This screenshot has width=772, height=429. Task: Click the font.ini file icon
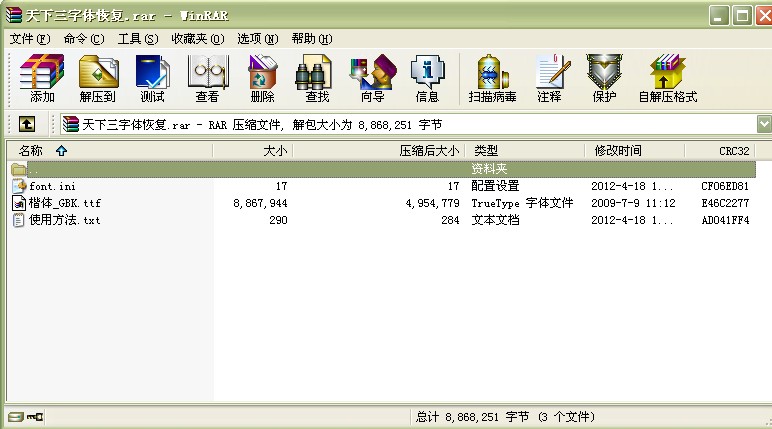[19, 186]
